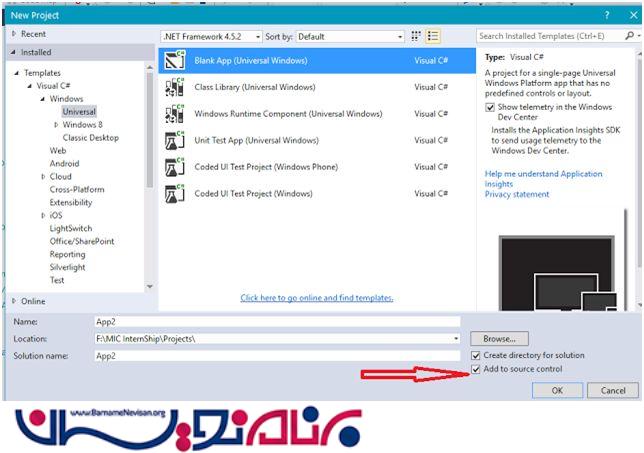Select the Android template category
Screen dimensions: 644x453
click(64, 163)
